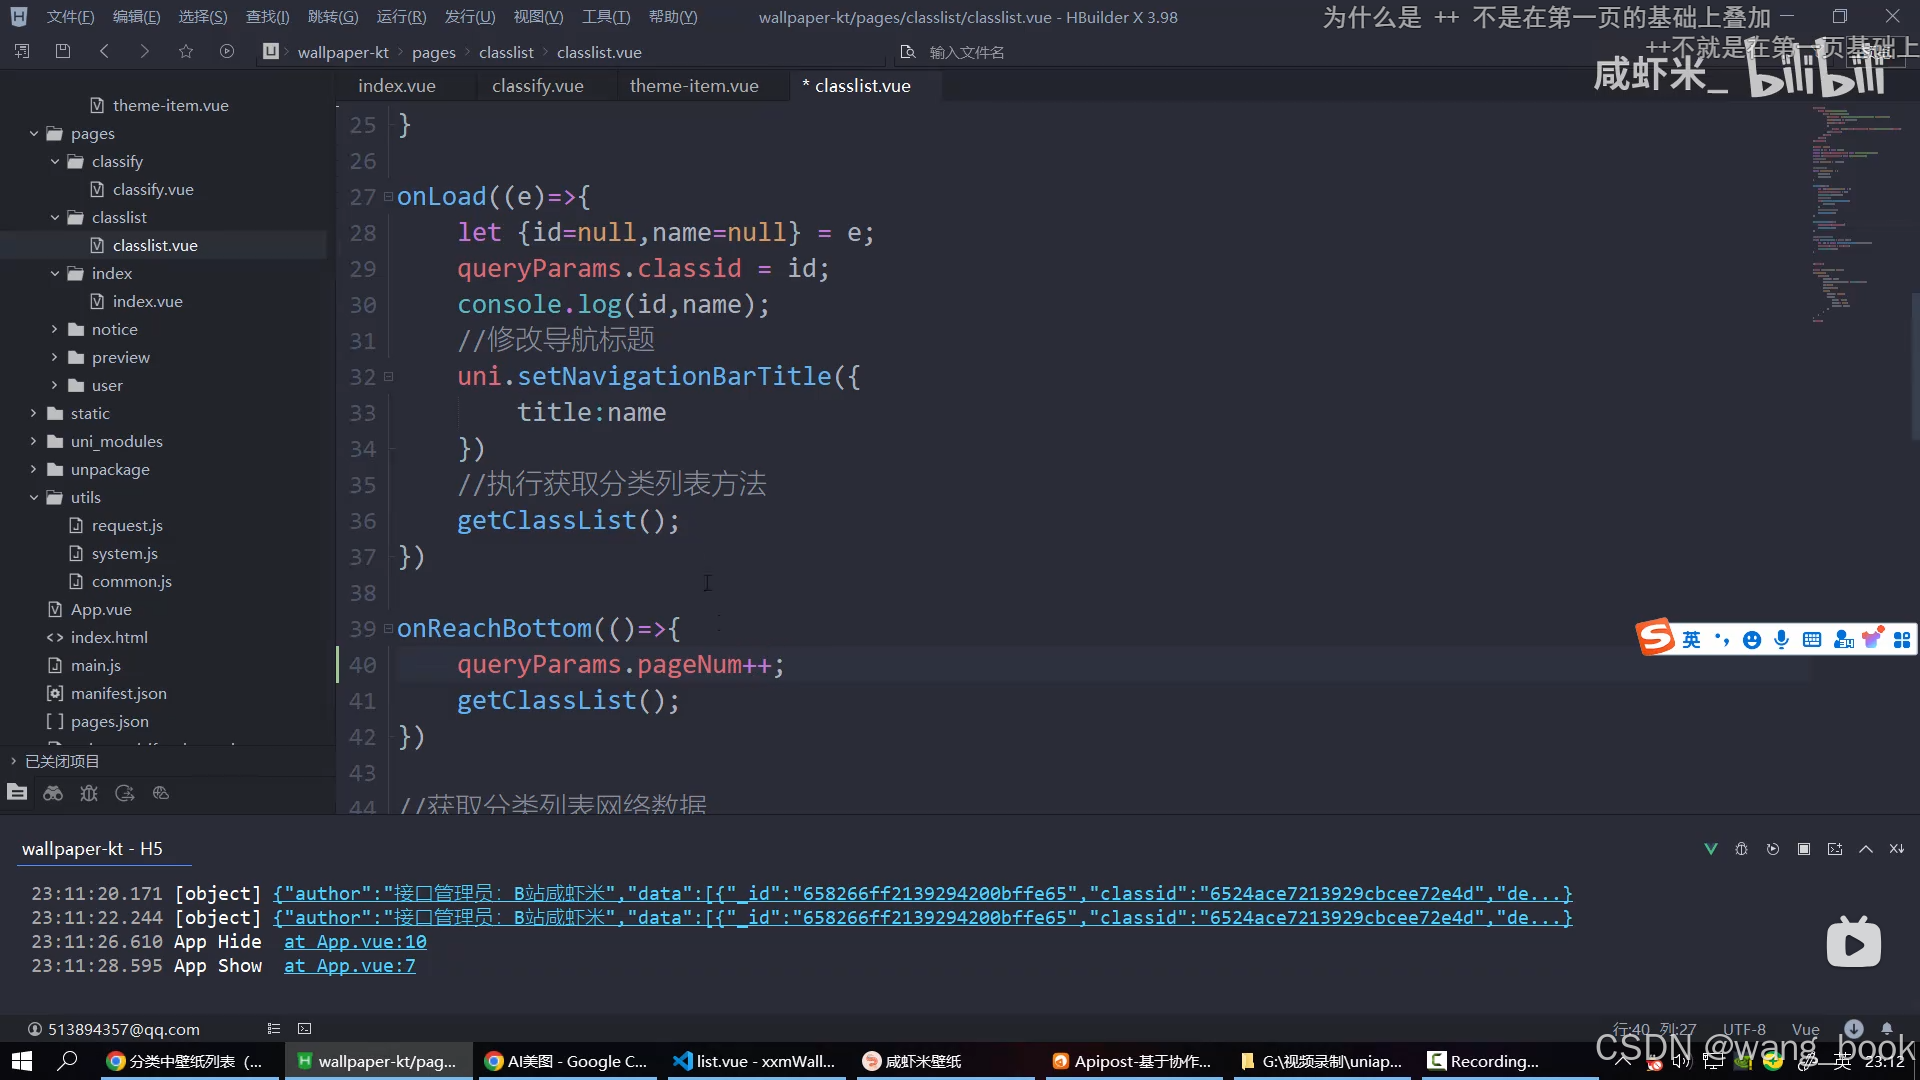Toggle fold marker at line 39 onReachBottom
The height and width of the screenshot is (1080, 1920).
click(x=388, y=629)
